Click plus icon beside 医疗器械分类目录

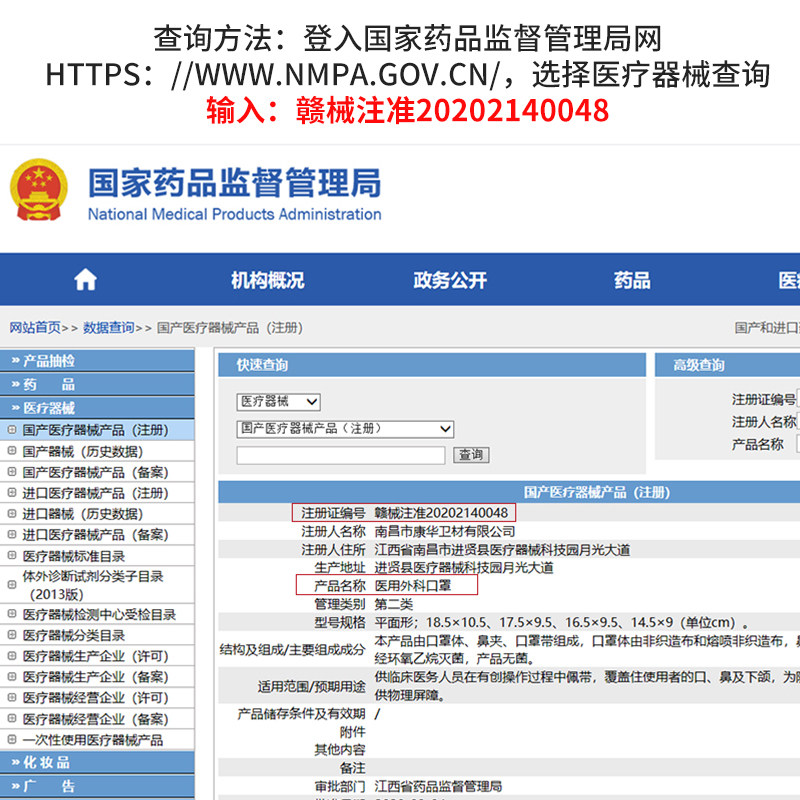coord(12,635)
